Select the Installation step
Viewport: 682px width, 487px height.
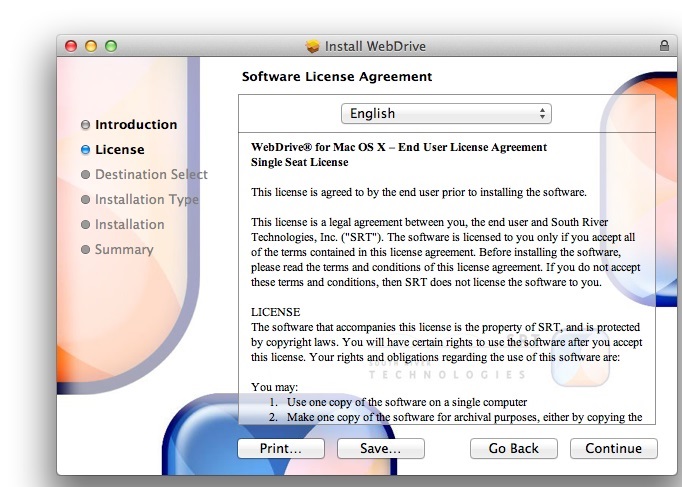(130, 224)
